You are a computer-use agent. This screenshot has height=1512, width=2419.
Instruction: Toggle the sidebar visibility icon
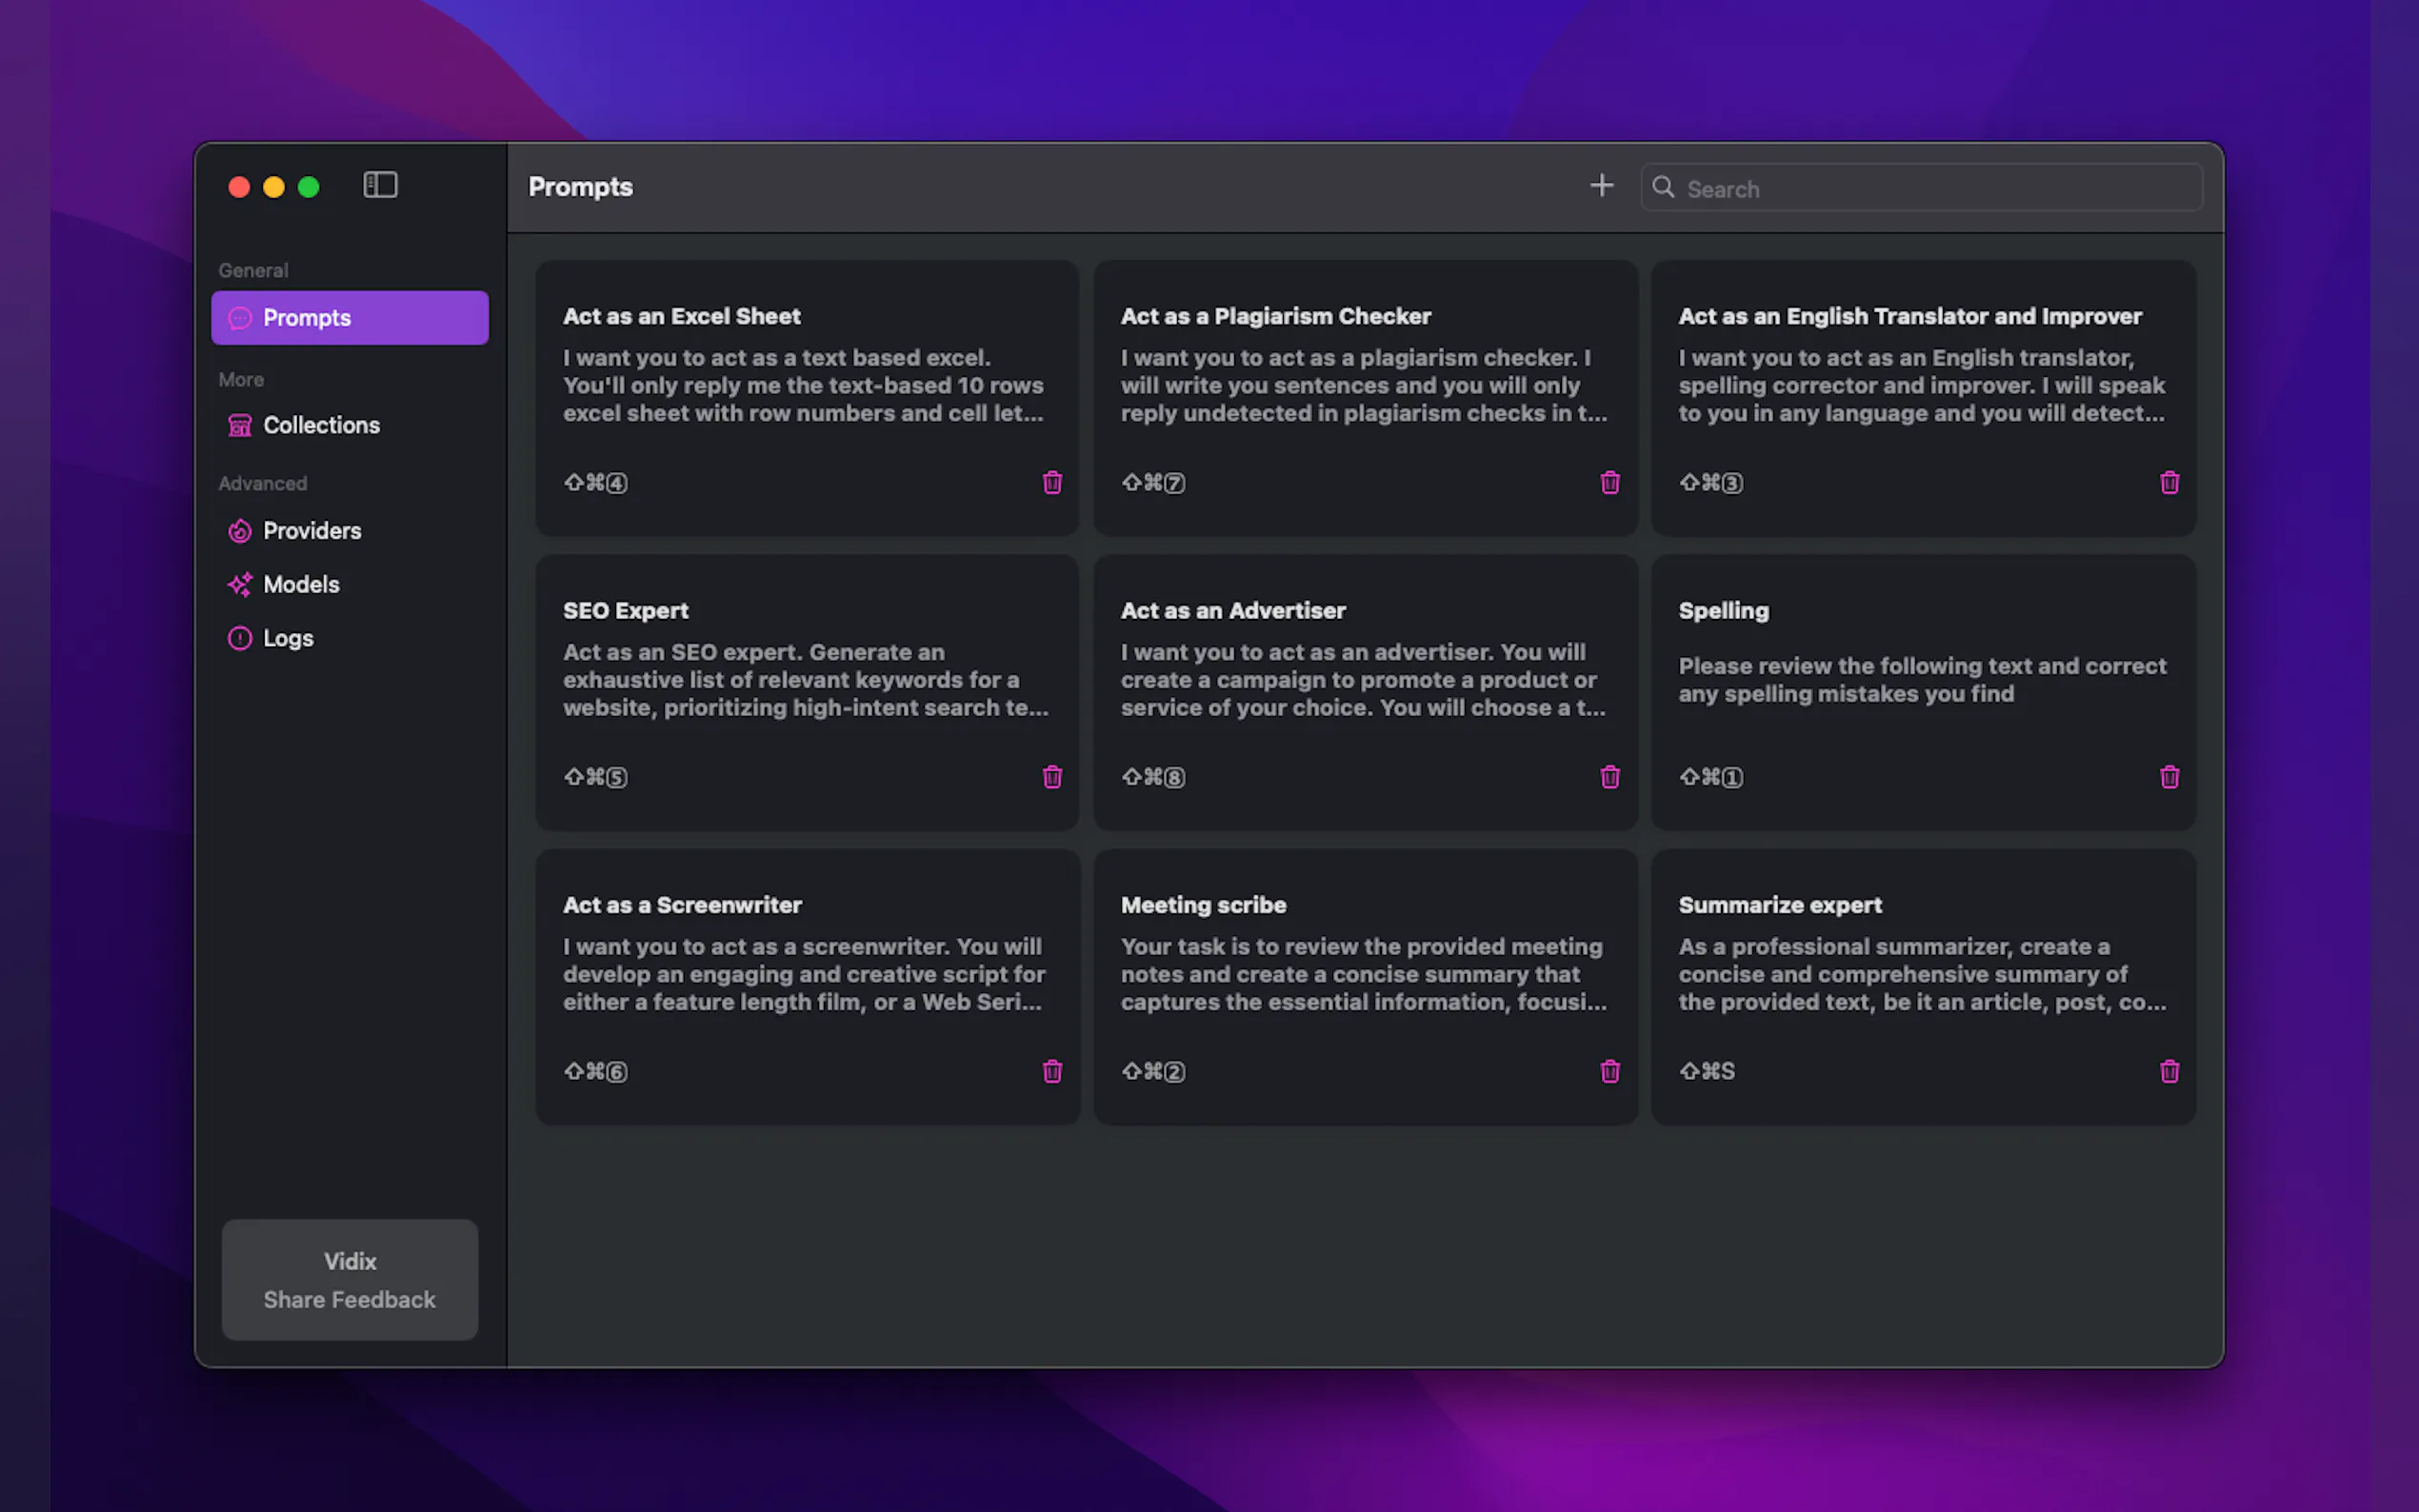380,185
